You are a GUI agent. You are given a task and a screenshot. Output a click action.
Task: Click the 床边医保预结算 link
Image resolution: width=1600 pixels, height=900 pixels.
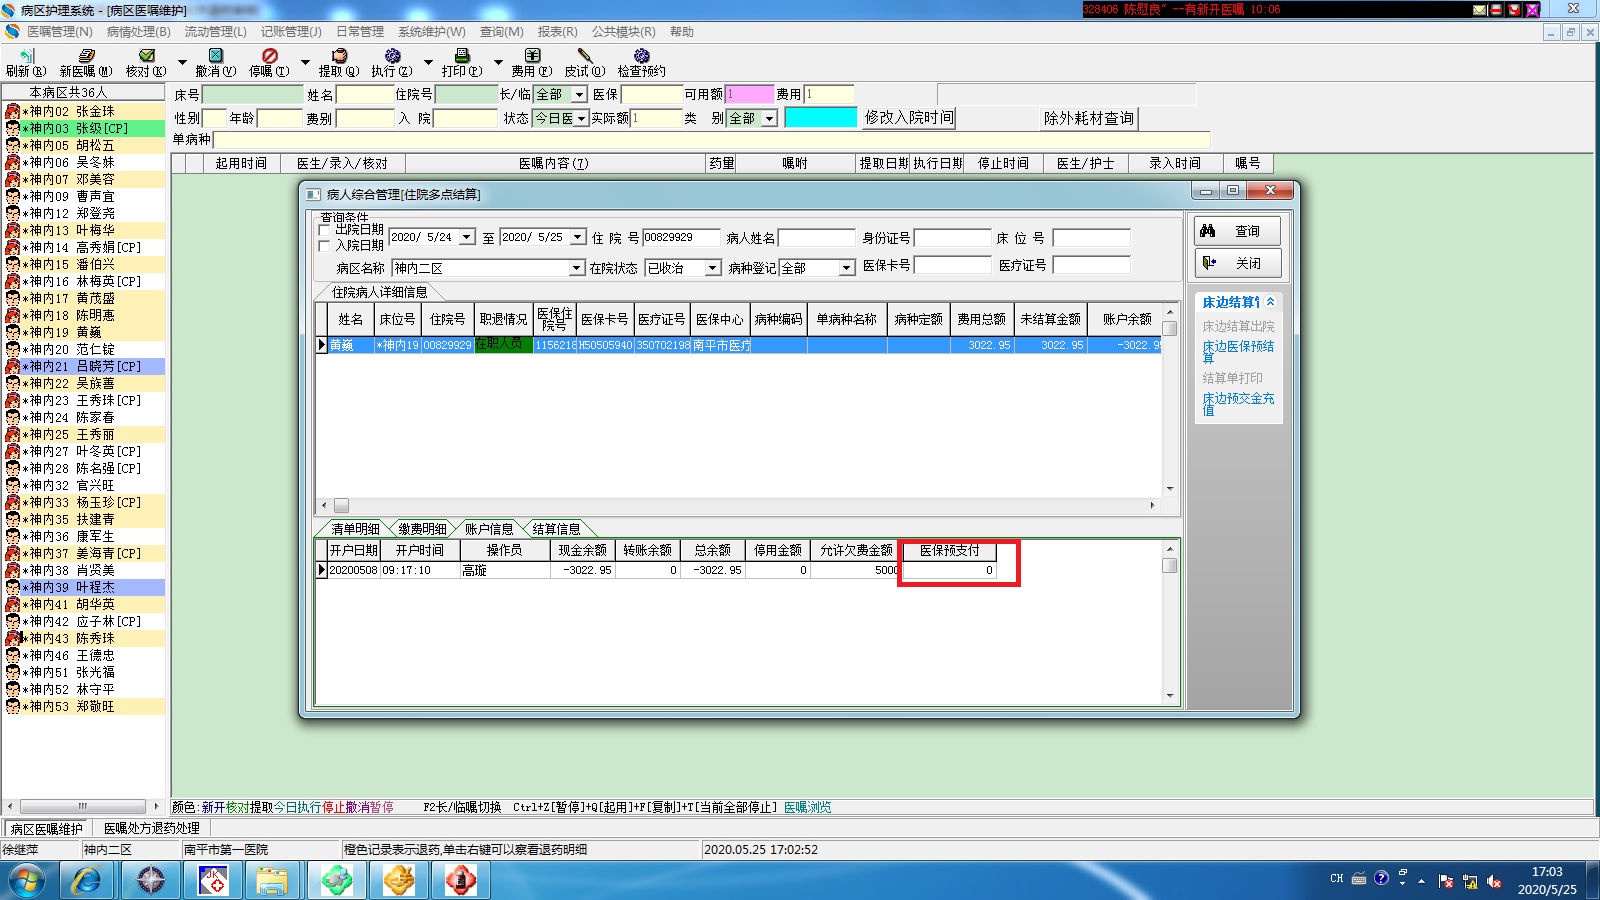pyautogui.click(x=1238, y=352)
